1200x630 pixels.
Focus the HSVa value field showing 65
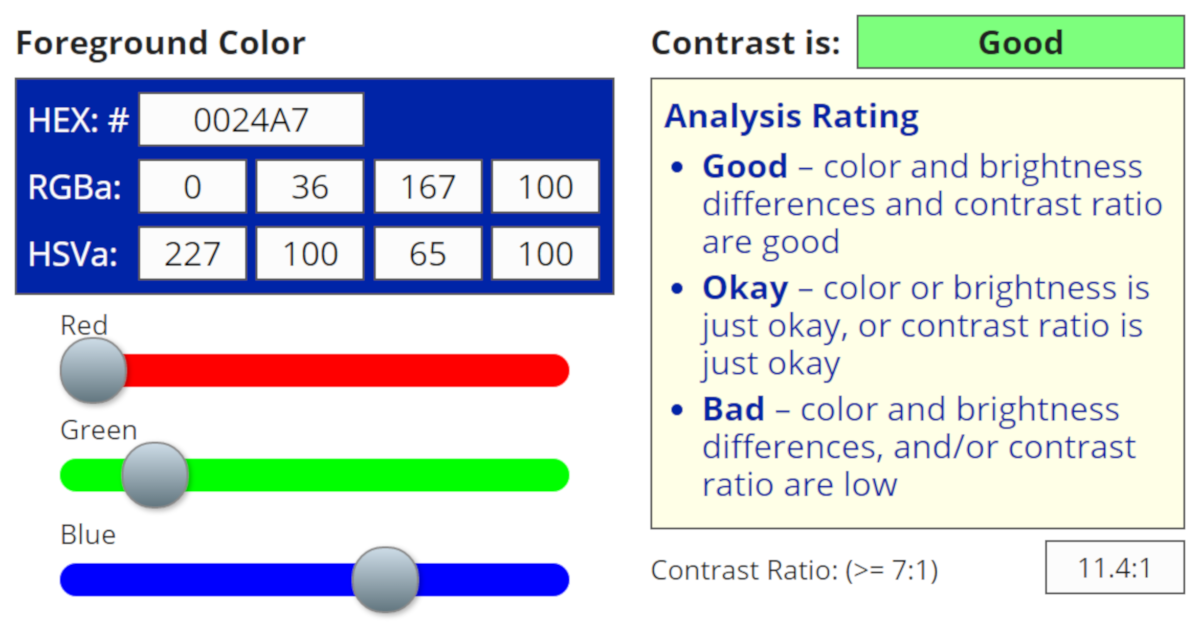pyautogui.click(x=428, y=254)
